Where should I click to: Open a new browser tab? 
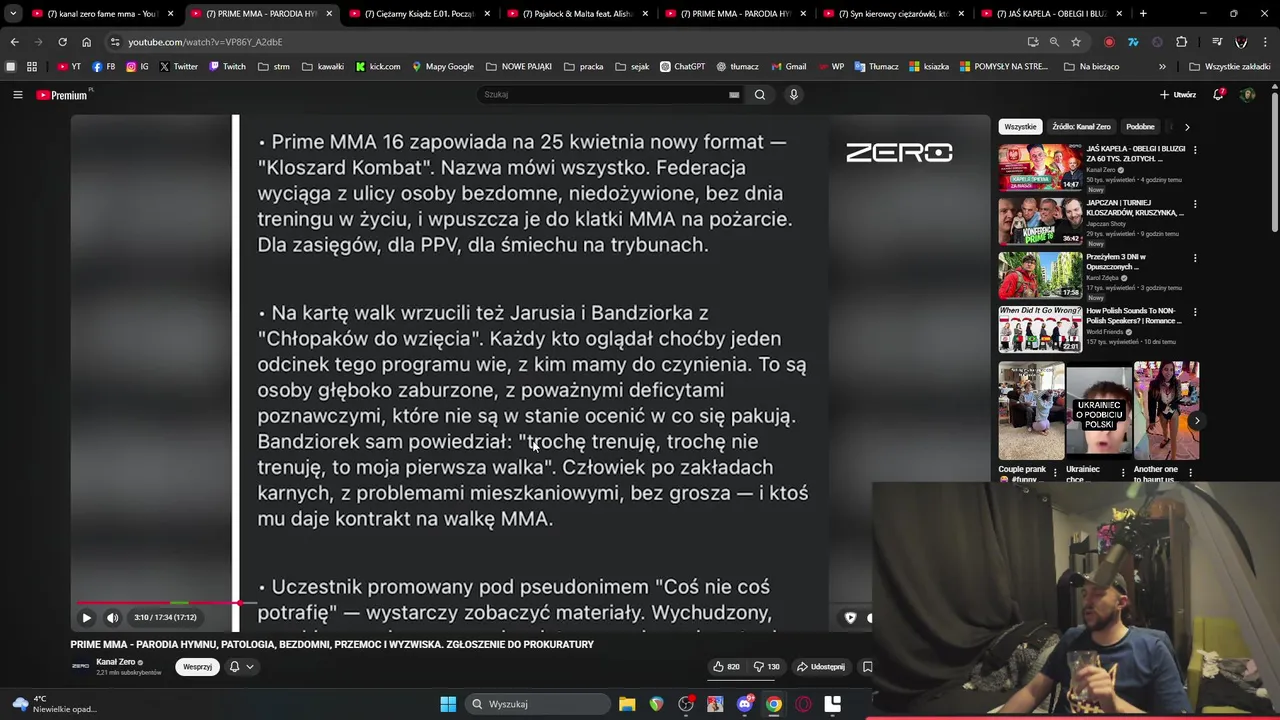click(x=1143, y=14)
